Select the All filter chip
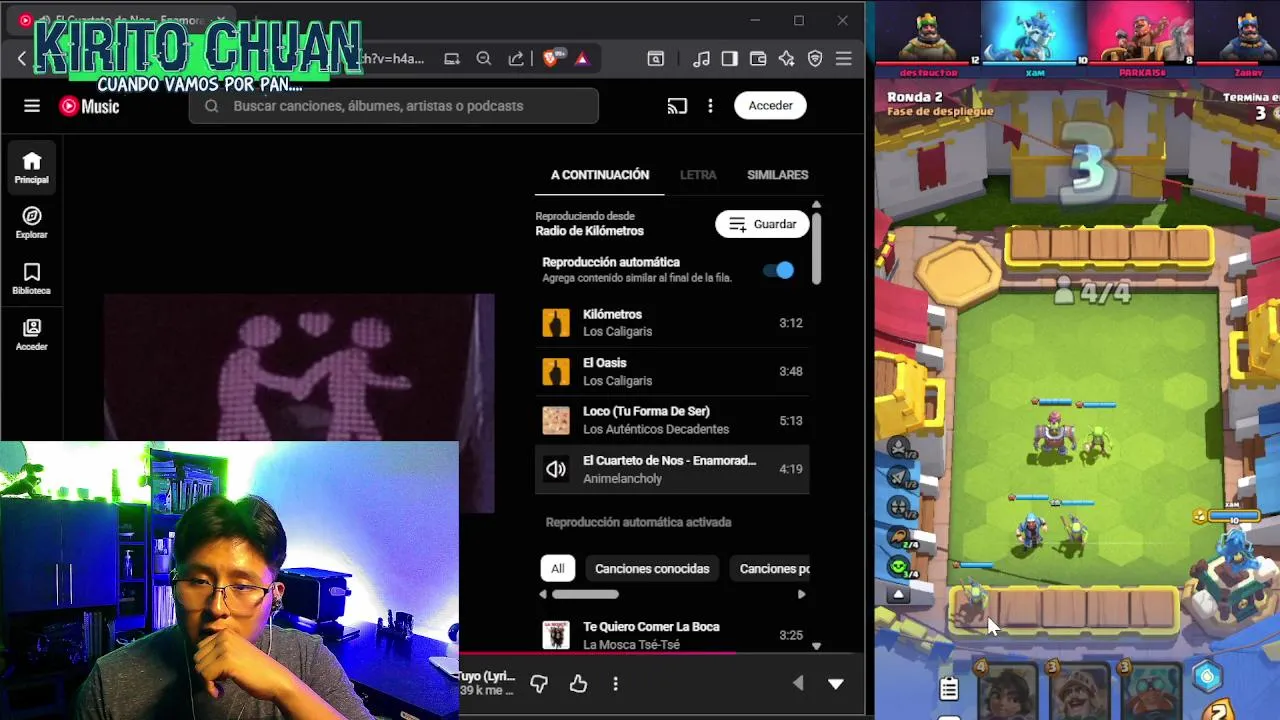Image resolution: width=1280 pixels, height=720 pixels. tap(558, 568)
